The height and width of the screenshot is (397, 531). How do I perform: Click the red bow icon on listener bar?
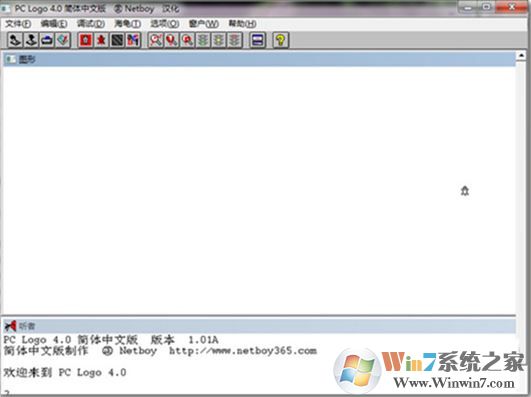[10, 326]
